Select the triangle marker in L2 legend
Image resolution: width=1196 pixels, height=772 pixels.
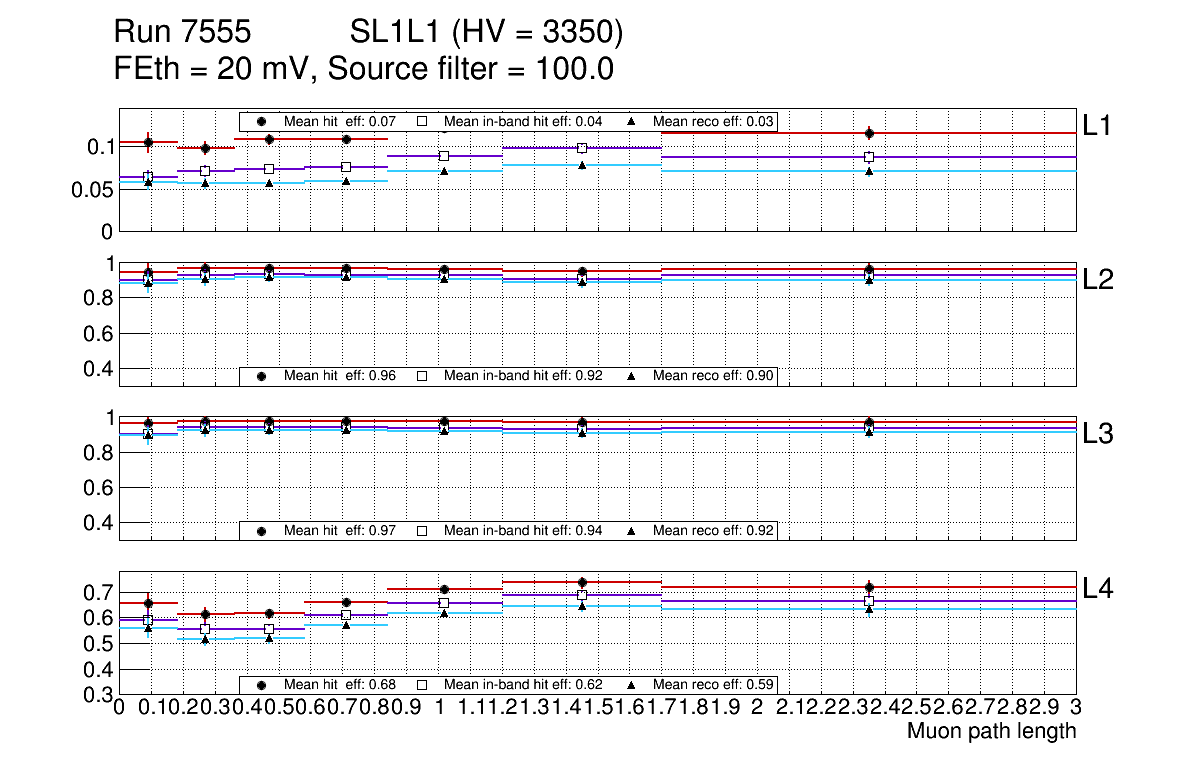pos(632,376)
